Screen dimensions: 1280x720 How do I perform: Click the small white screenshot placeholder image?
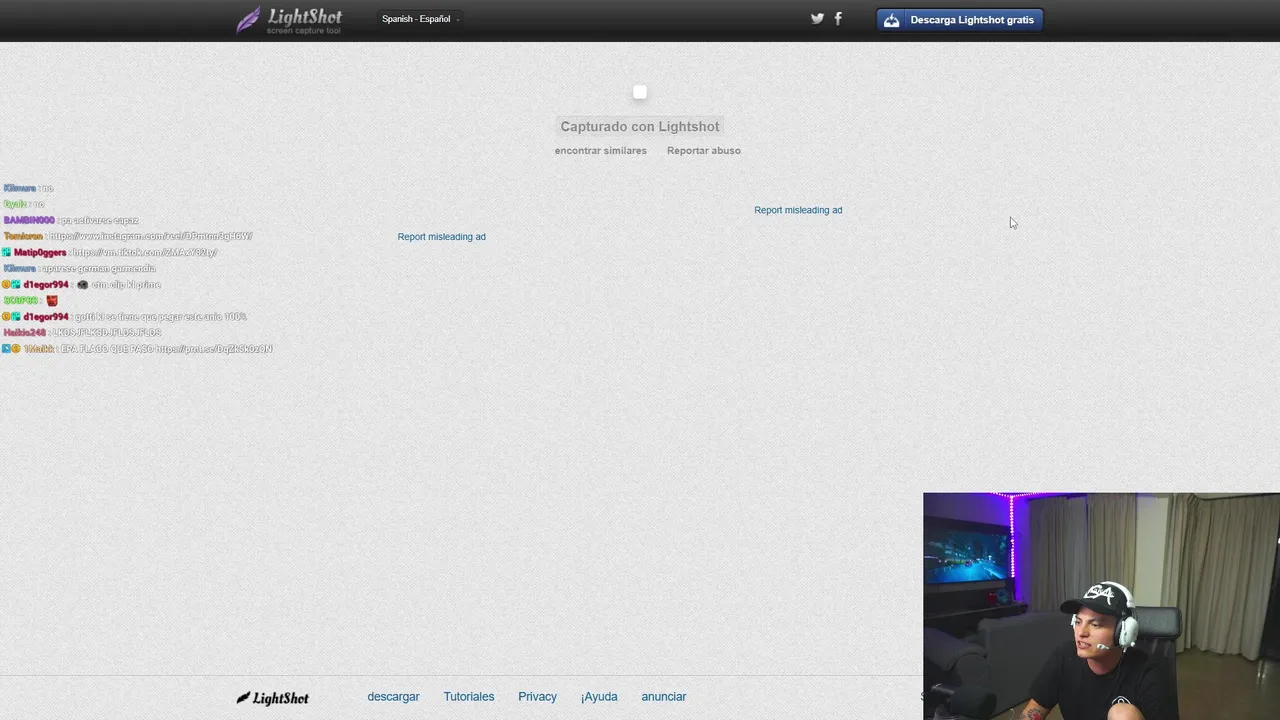[x=640, y=92]
